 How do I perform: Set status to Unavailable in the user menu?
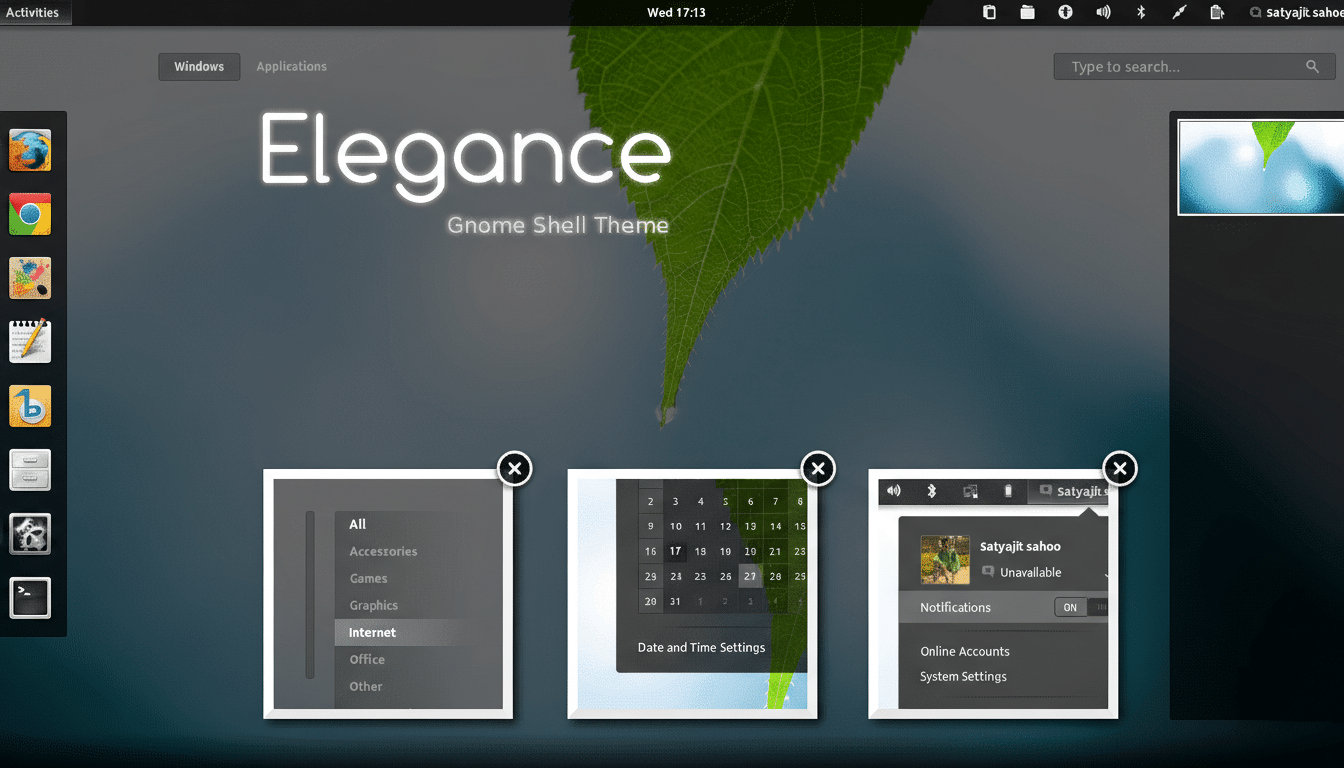pos(1030,573)
